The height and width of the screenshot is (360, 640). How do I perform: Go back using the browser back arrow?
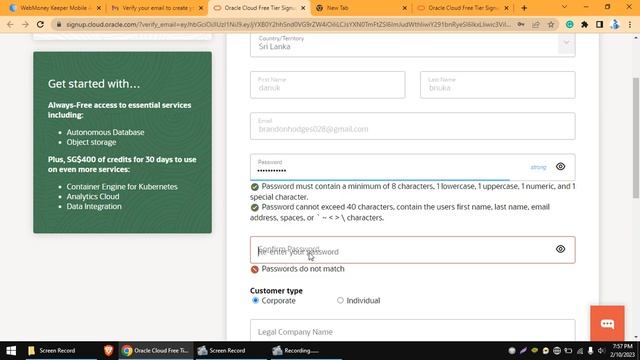coord(10,24)
